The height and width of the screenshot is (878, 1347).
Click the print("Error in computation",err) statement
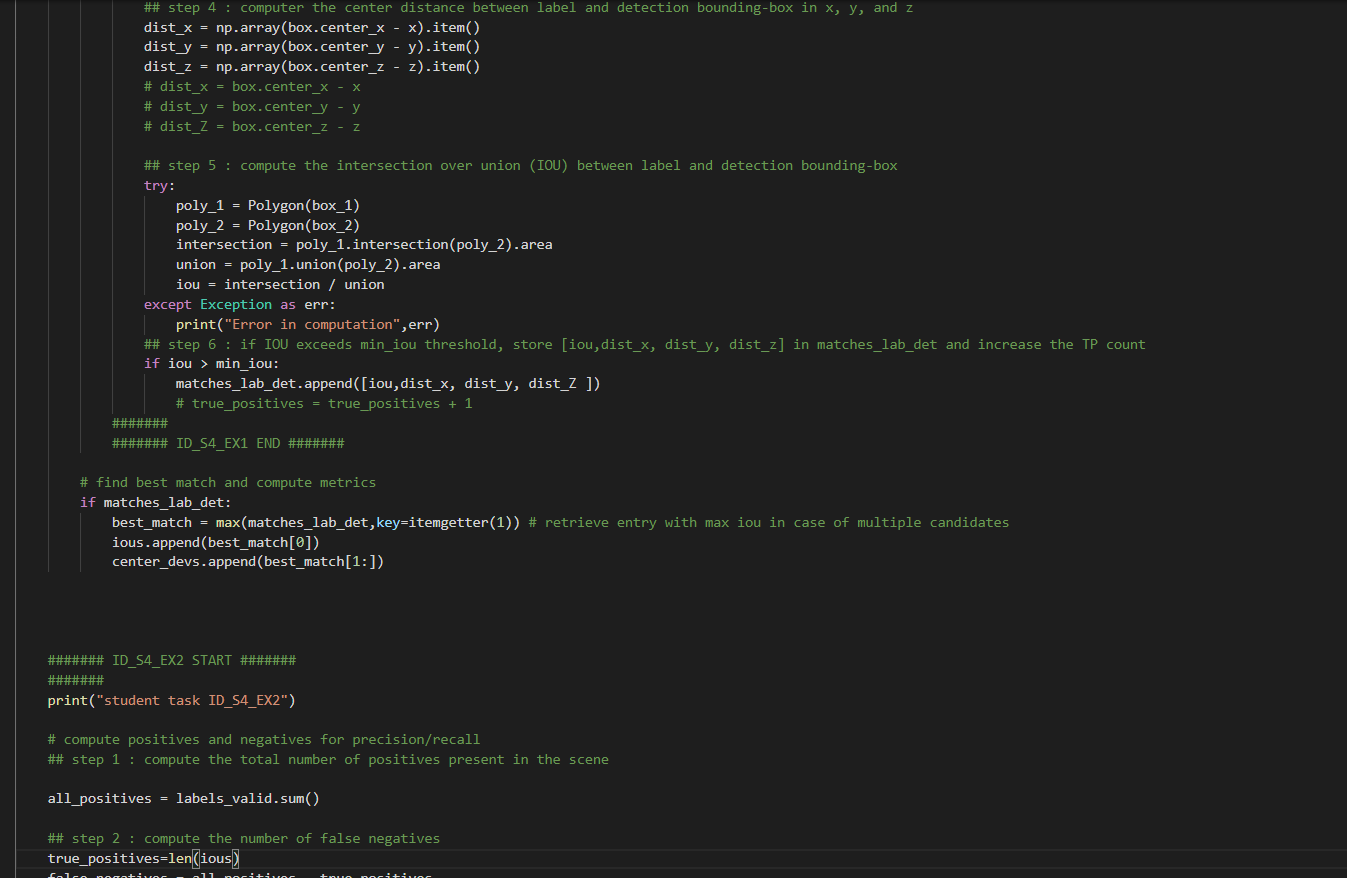(x=308, y=325)
